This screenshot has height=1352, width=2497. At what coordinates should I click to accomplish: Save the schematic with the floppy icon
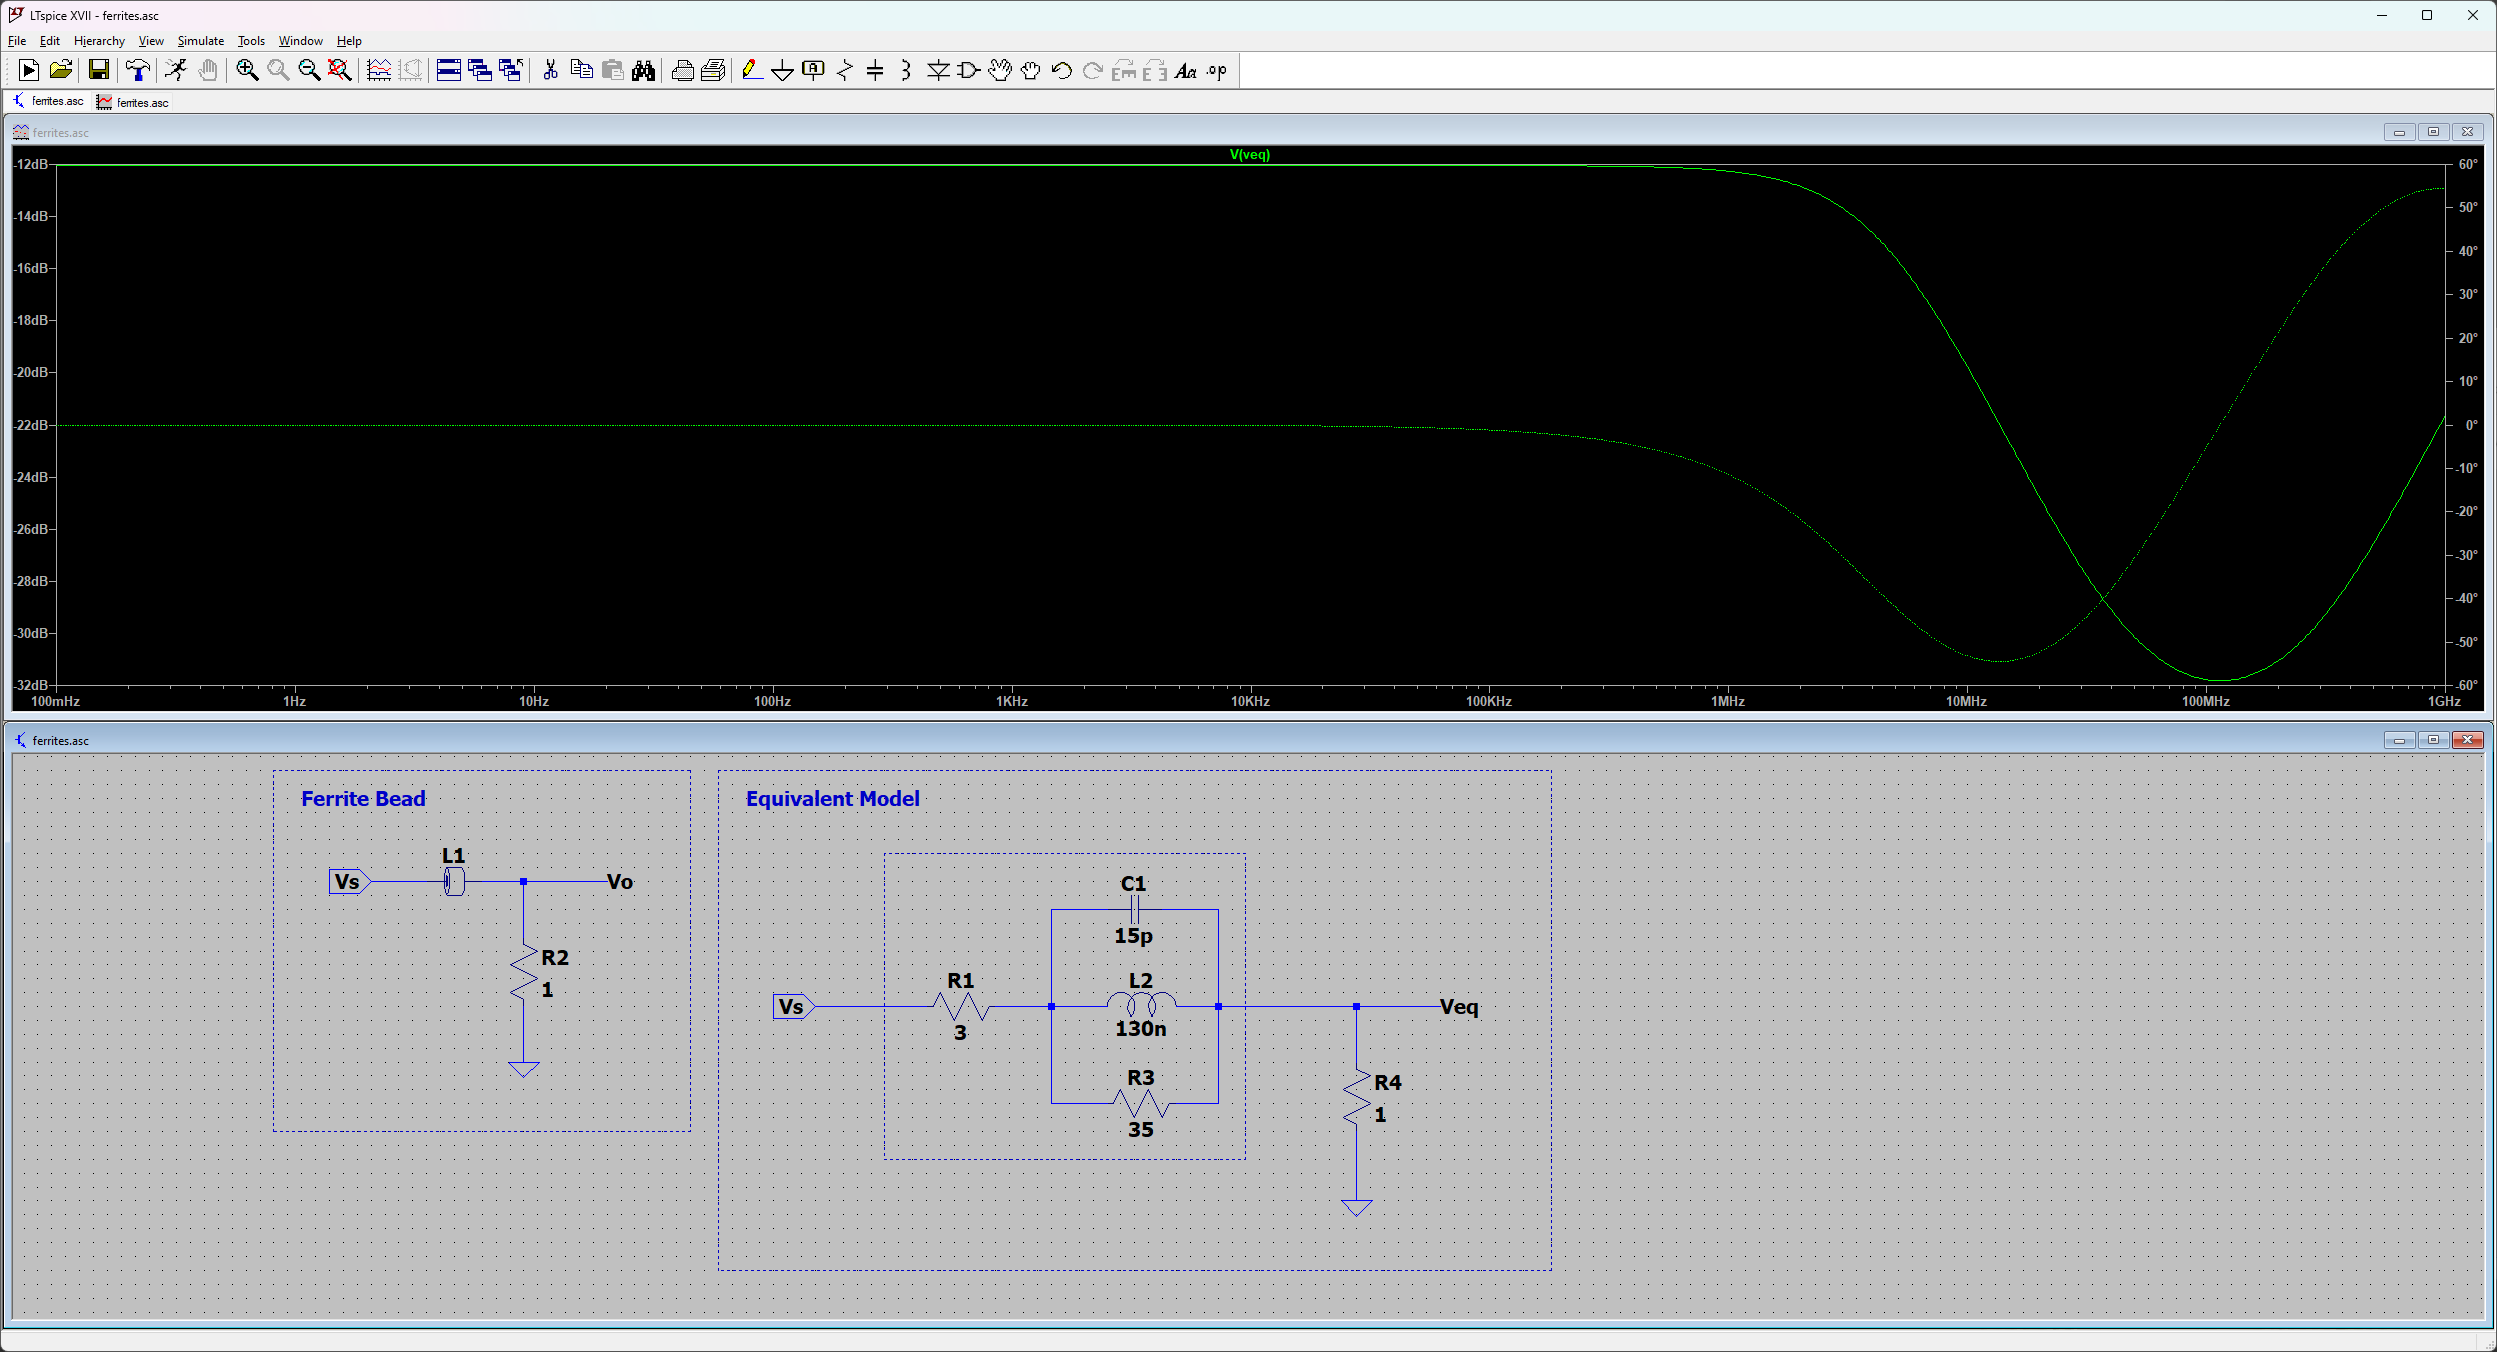98,70
